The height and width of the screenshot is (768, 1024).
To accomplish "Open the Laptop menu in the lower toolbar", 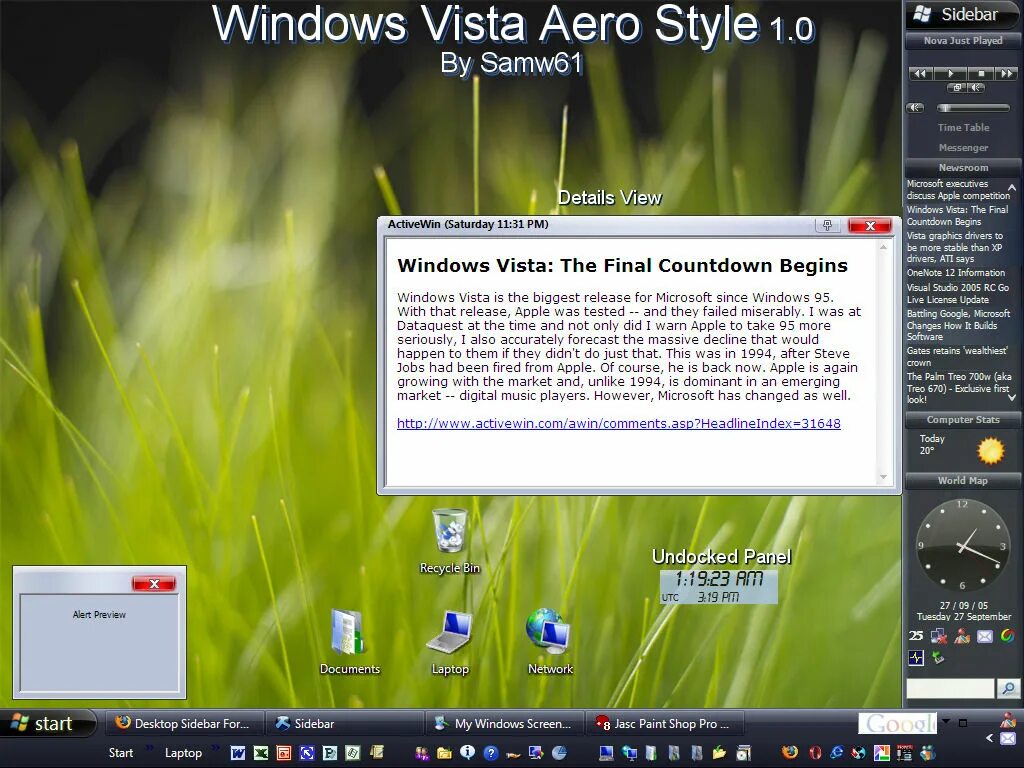I will tap(183, 753).
